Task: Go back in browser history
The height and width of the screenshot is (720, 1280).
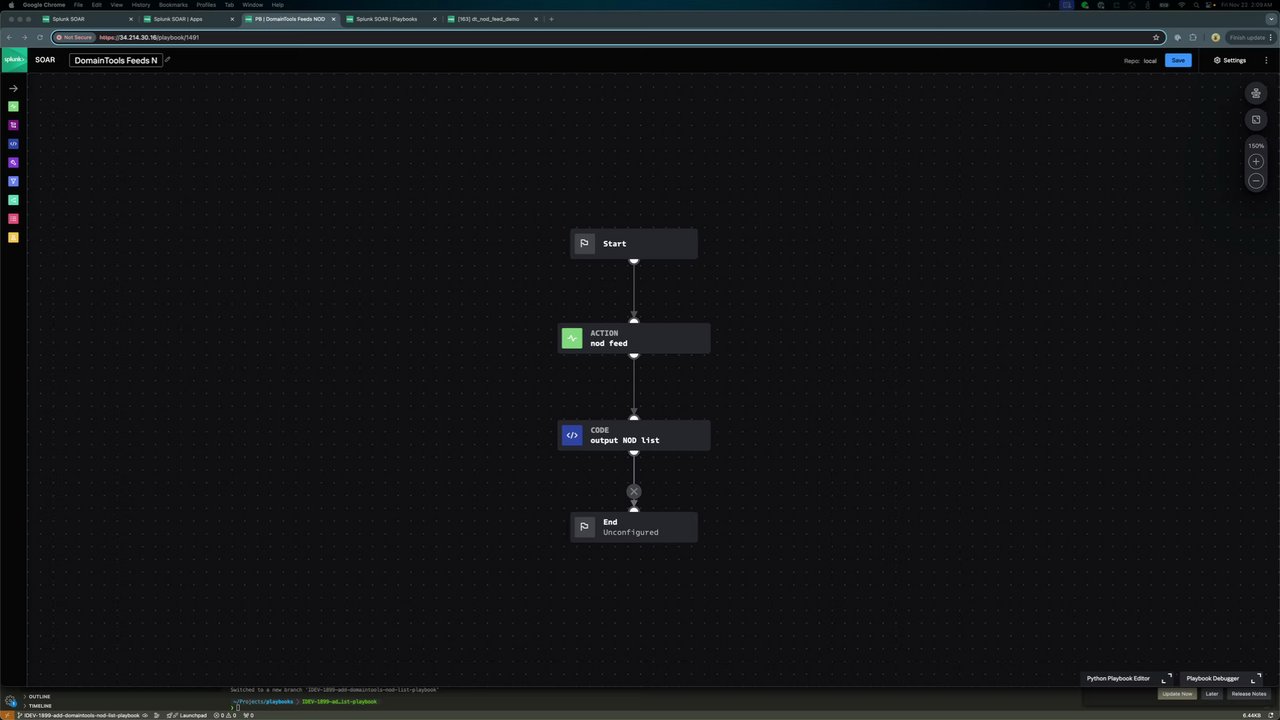Action: (10, 37)
